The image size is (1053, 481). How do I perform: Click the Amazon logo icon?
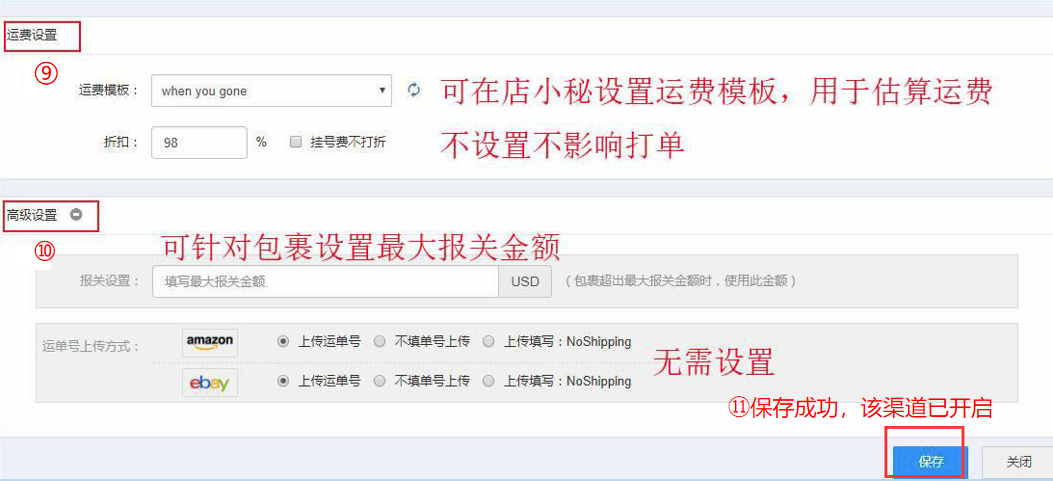pos(210,342)
